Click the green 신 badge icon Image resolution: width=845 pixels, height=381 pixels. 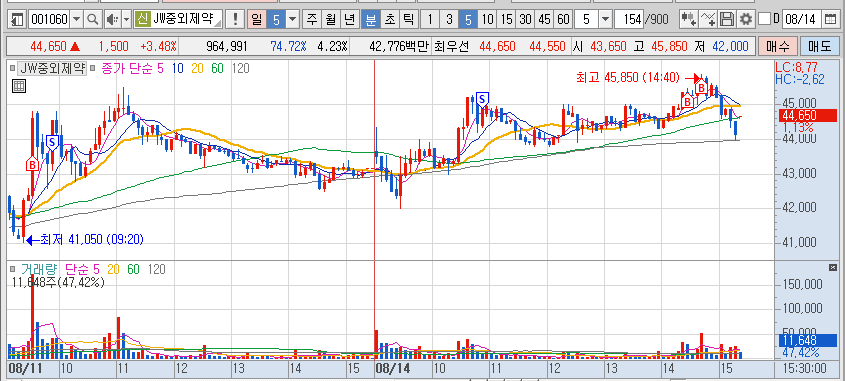pyautogui.click(x=142, y=20)
